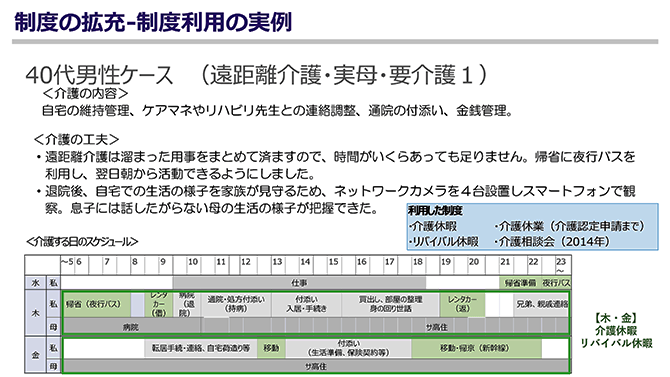Click the 木 day label
This screenshot has width=670, height=377.
point(35,313)
